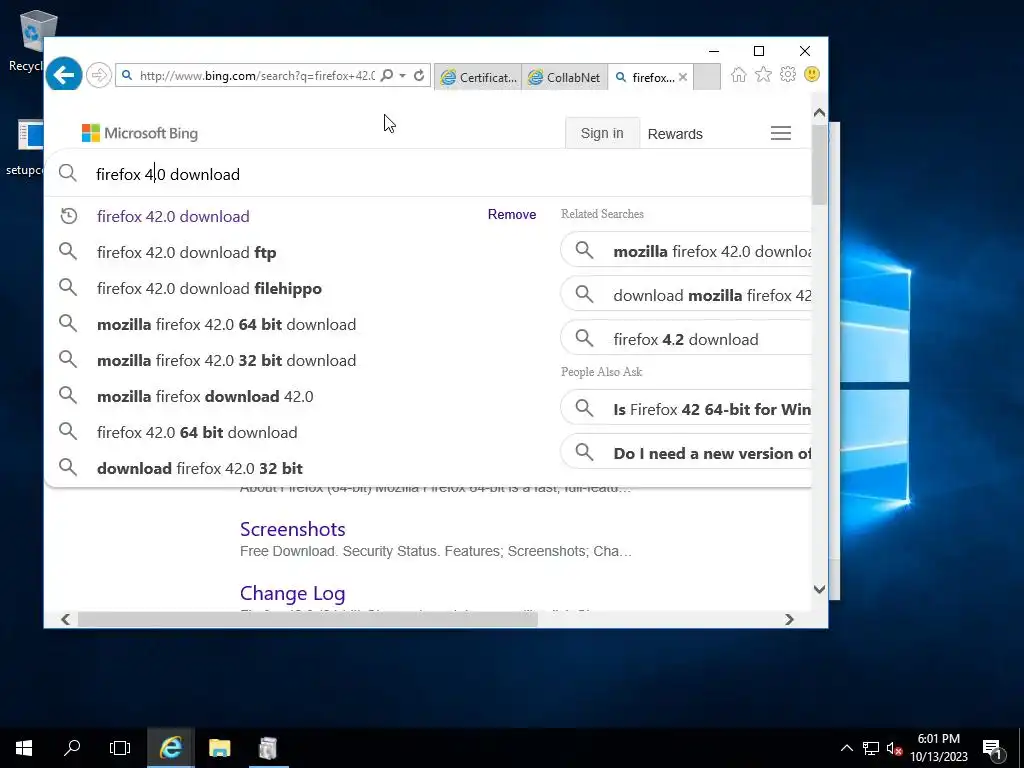Click Internet Explorer taskbar icon

170,748
